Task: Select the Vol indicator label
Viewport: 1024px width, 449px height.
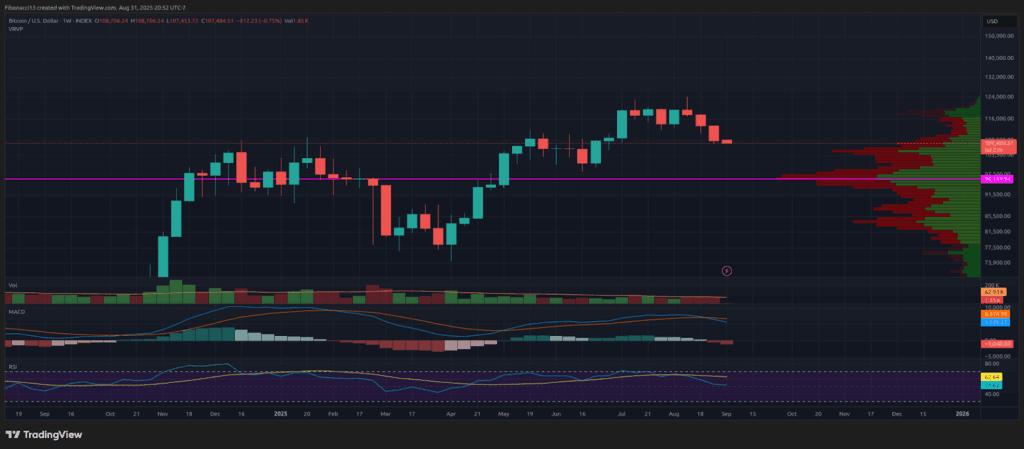Action: click(x=12, y=286)
